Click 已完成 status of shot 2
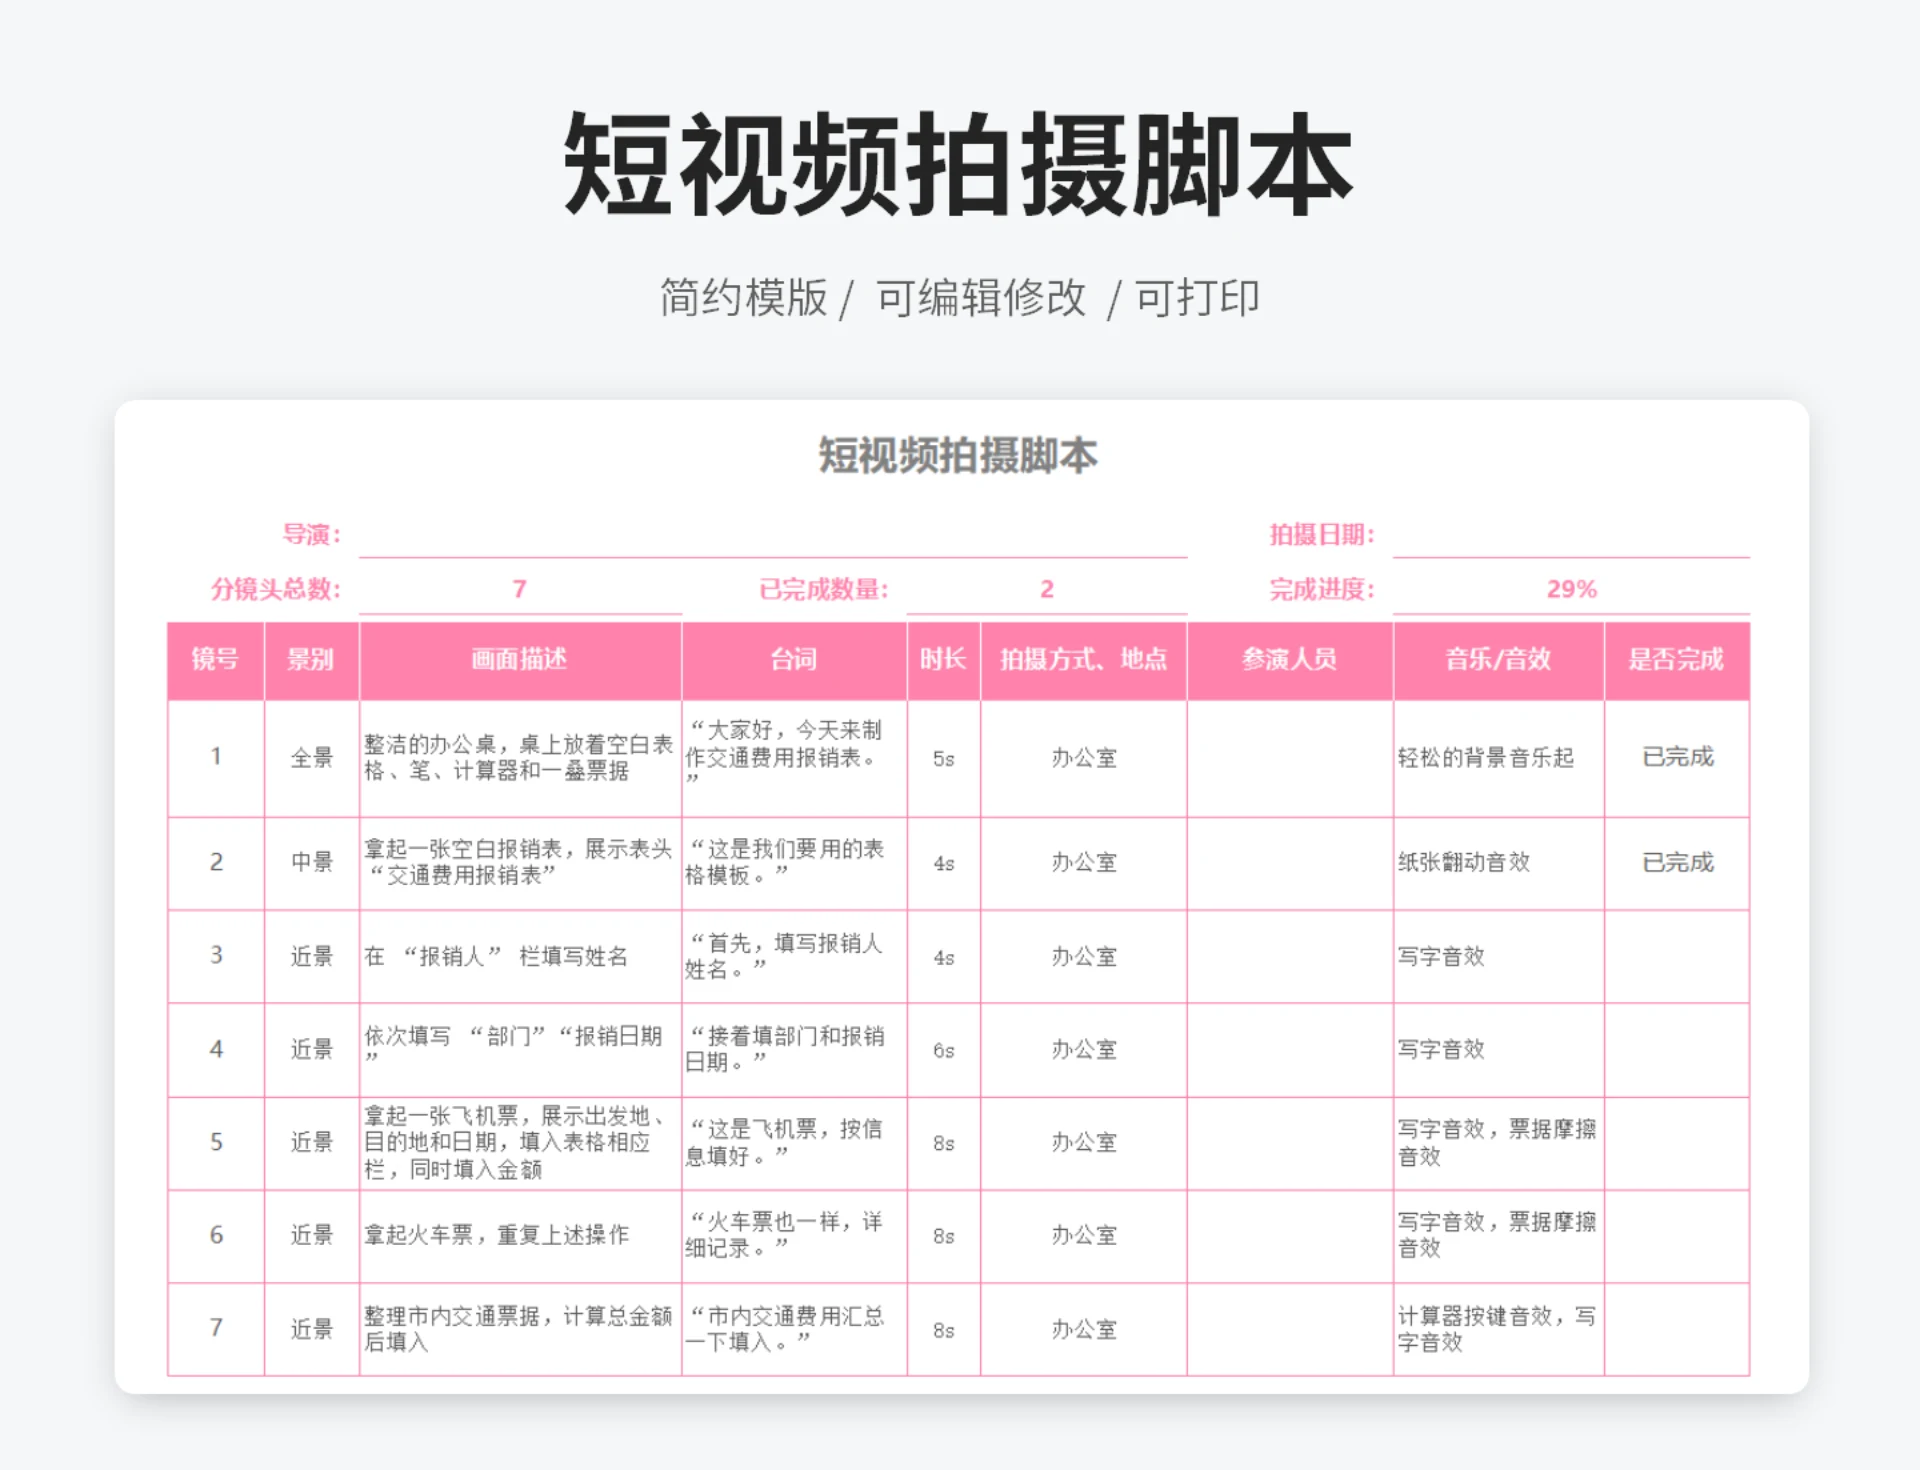 coord(1679,863)
